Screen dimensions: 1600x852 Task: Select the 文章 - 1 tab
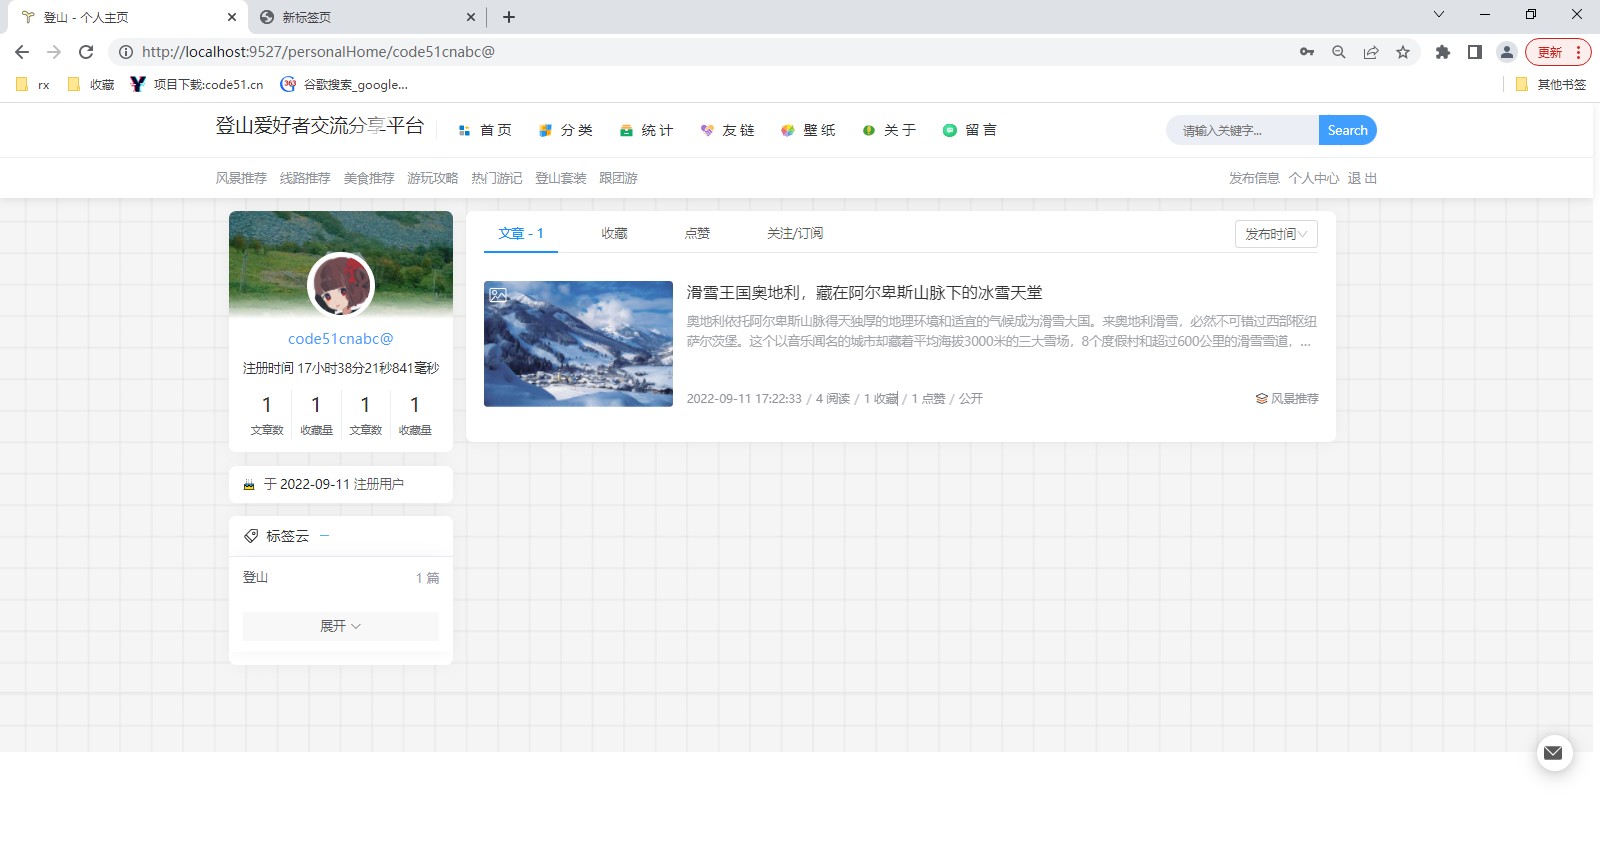pyautogui.click(x=521, y=233)
